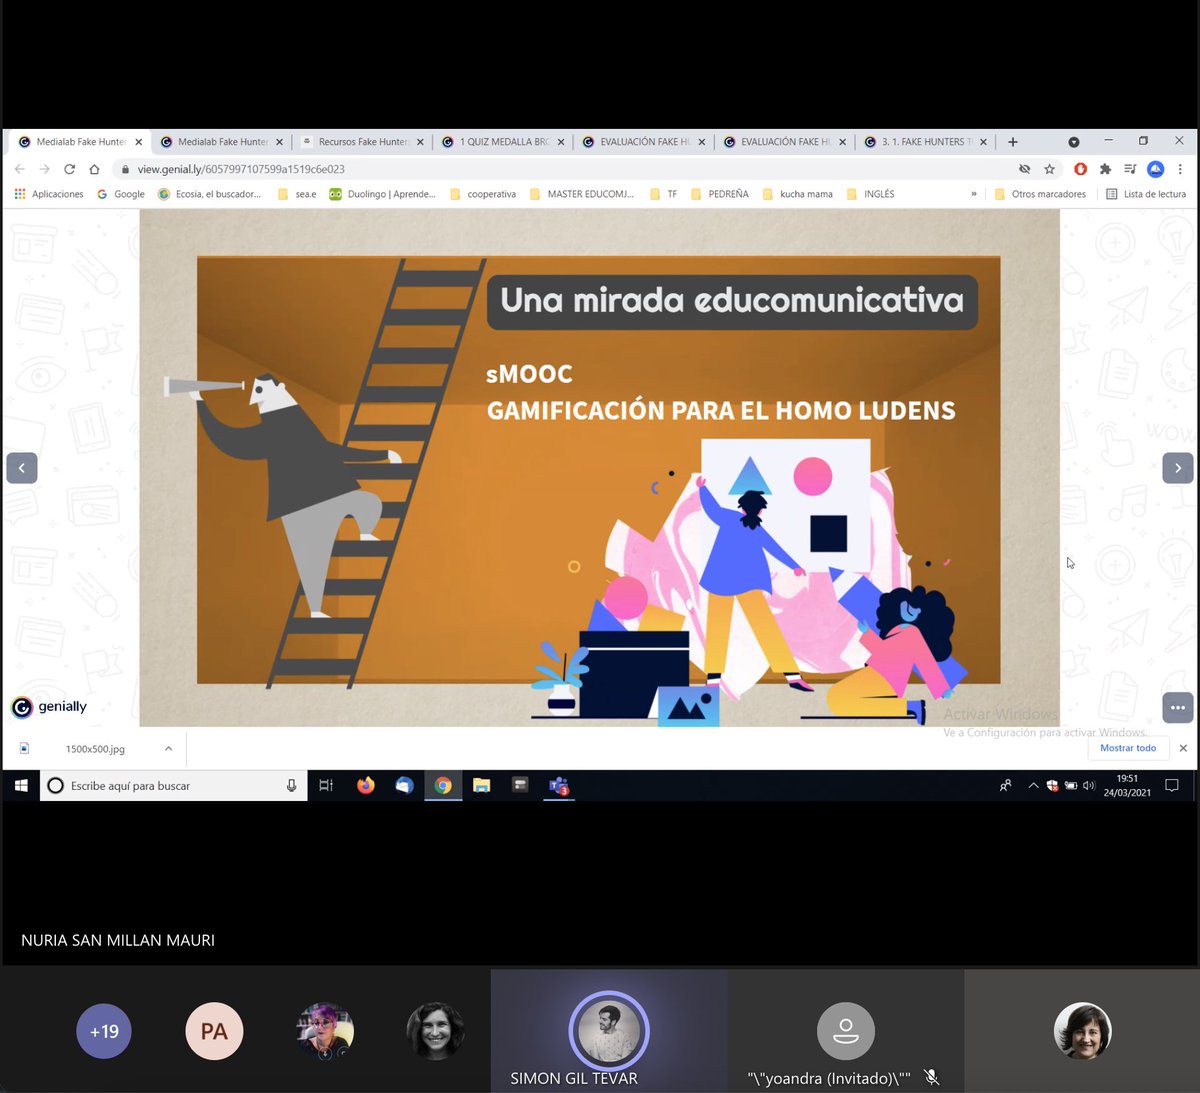The width and height of the screenshot is (1200, 1093).
Task: Show hidden system tray icons
Action: (x=1033, y=786)
